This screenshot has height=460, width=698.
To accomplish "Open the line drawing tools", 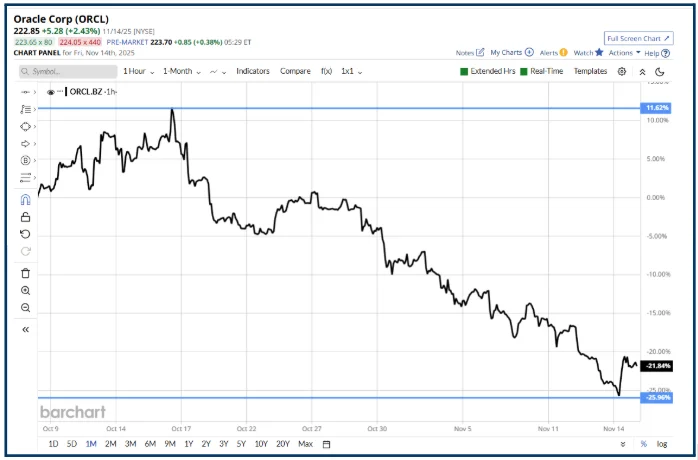I will (25, 92).
